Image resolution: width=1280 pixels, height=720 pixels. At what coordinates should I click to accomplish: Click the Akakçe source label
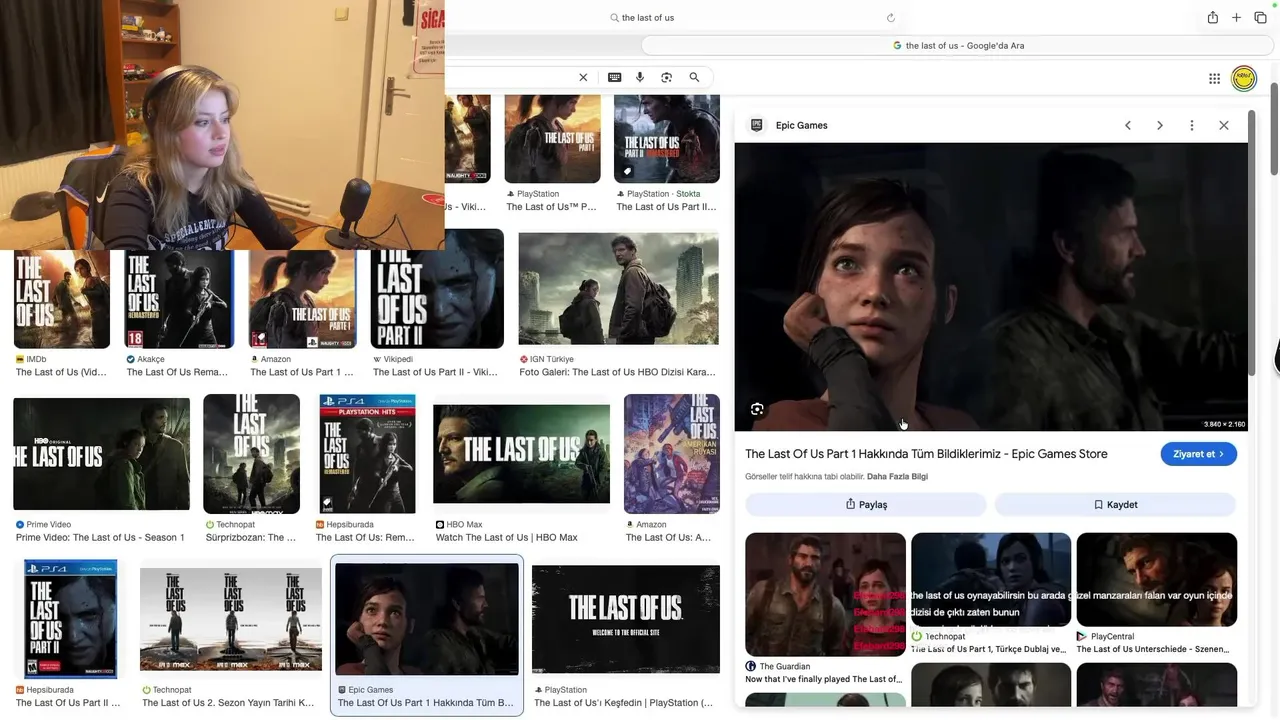tap(146, 359)
